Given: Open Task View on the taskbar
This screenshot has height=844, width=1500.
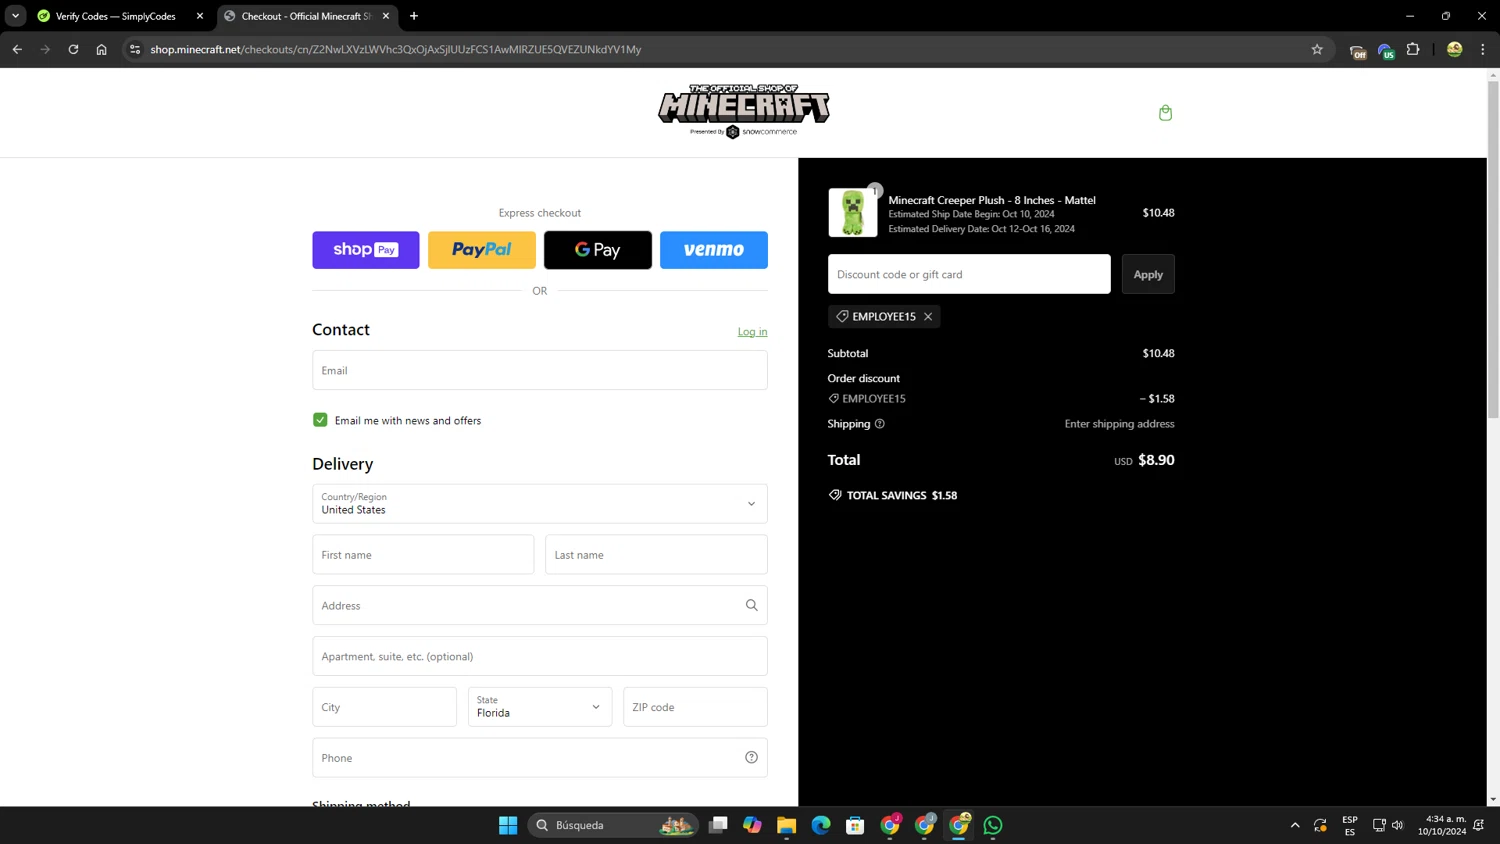Looking at the screenshot, I should point(718,825).
